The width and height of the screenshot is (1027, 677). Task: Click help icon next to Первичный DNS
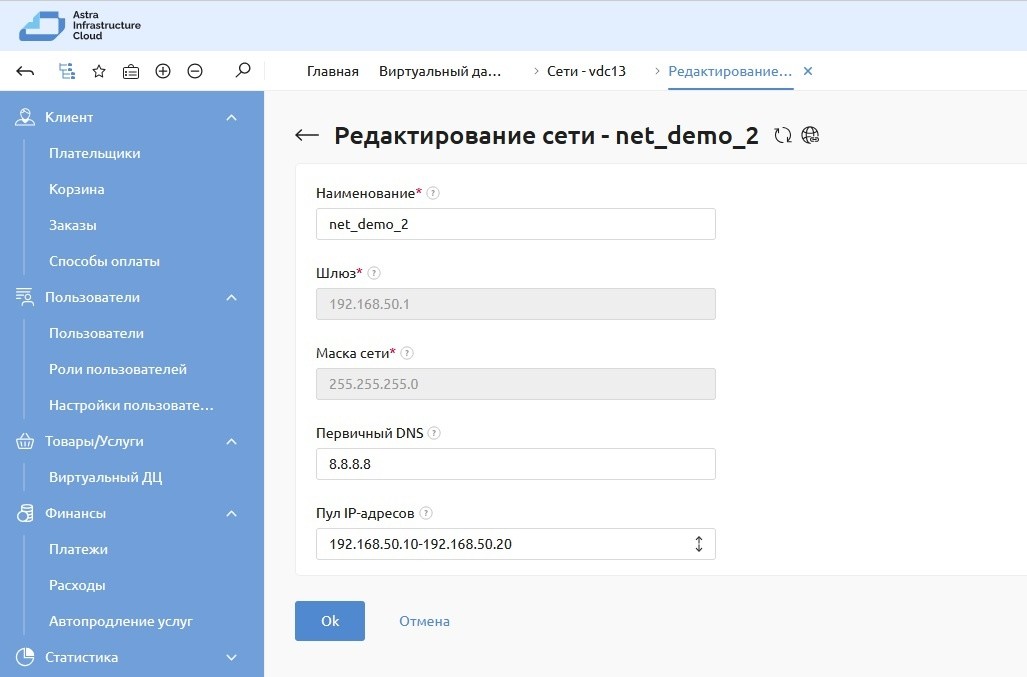click(434, 433)
